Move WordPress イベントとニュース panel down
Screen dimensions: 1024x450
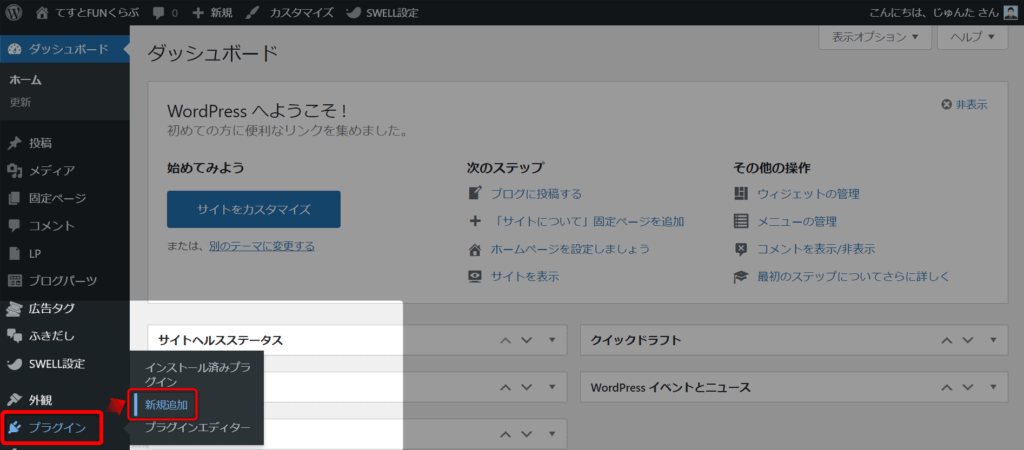pyautogui.click(x=969, y=387)
